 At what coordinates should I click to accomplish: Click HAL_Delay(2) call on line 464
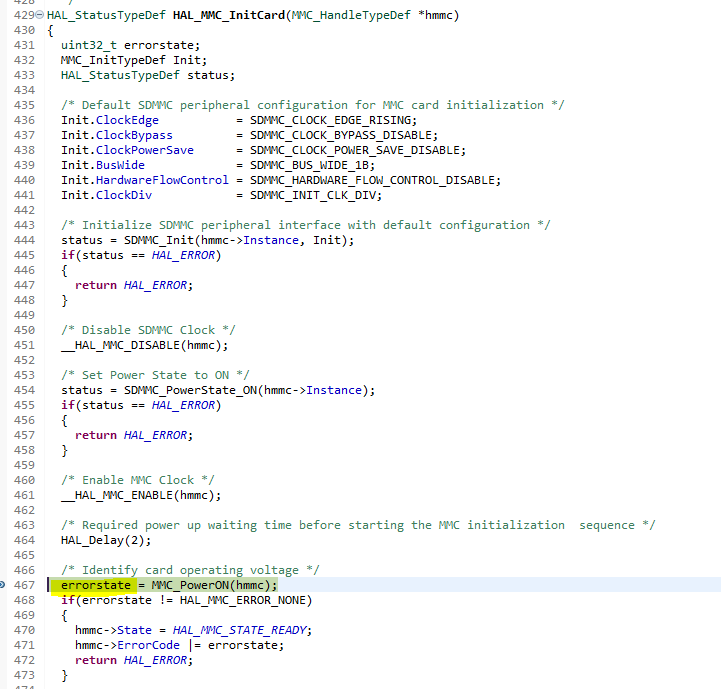point(103,540)
